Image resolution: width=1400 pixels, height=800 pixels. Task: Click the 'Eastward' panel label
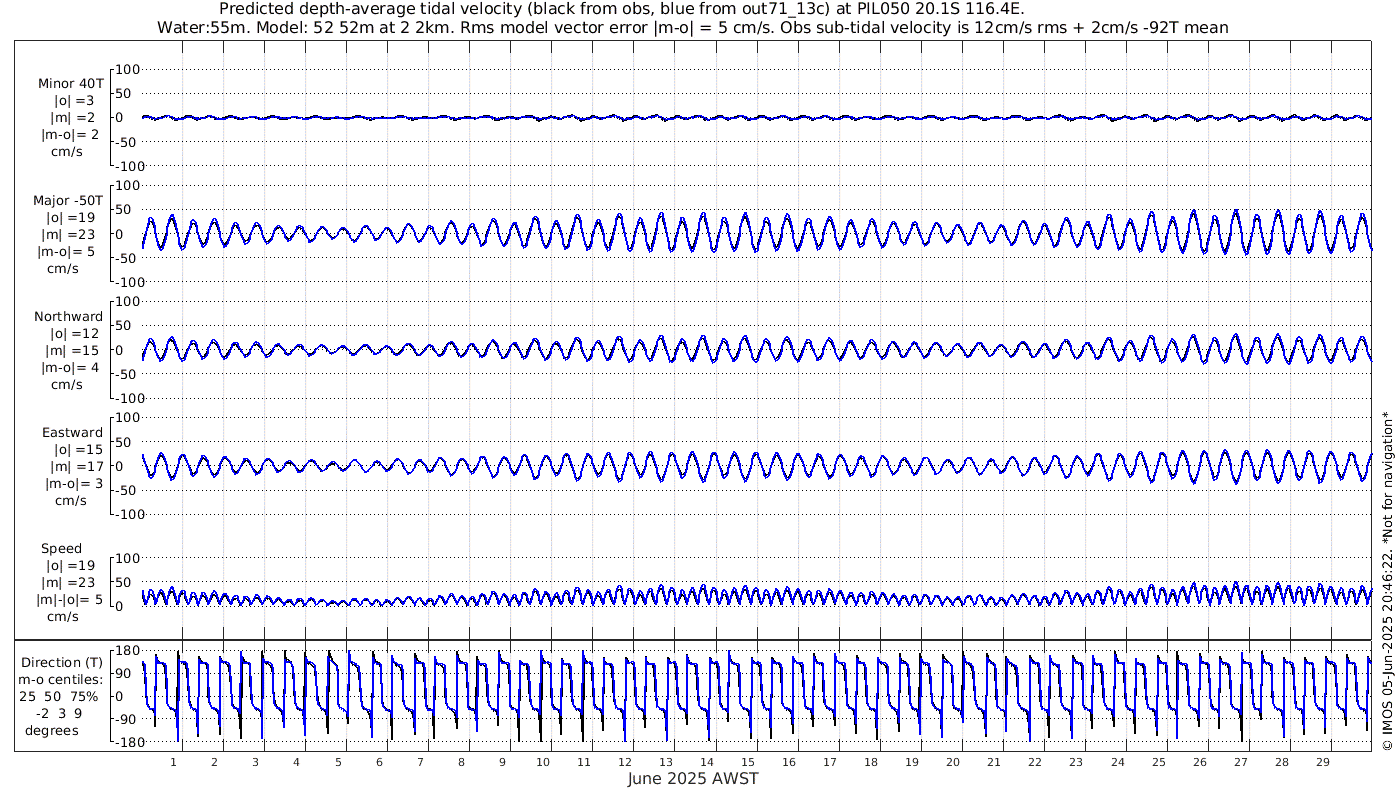72,433
